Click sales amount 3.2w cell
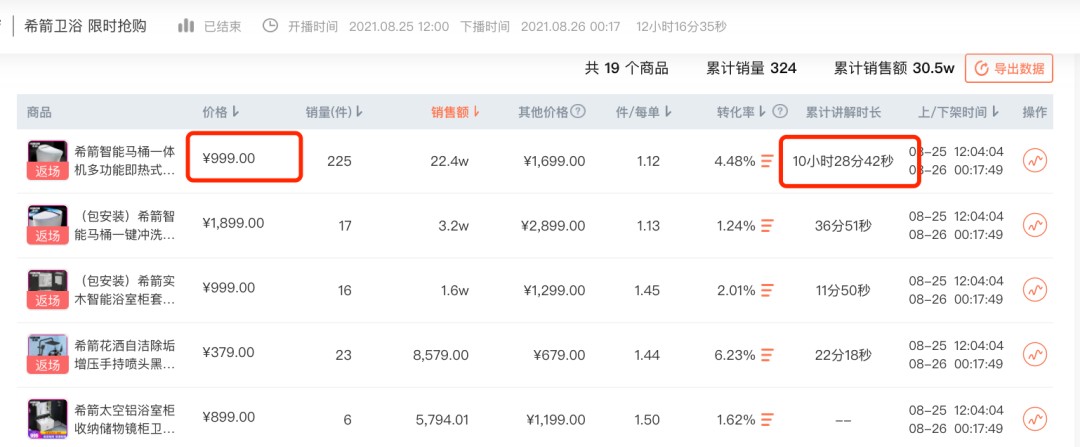1080x447 pixels. pos(455,226)
